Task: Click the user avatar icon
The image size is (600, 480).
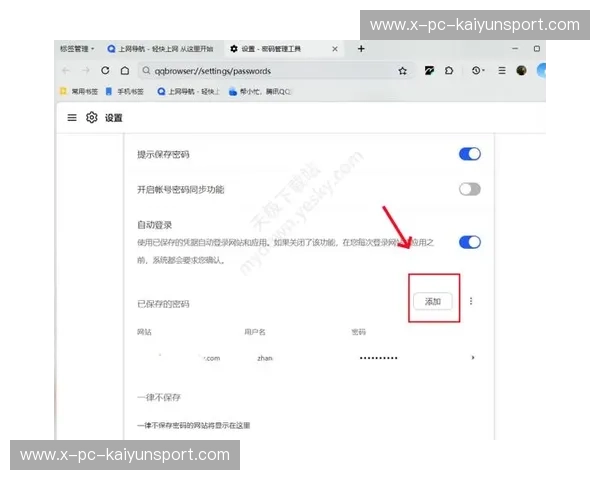Action: click(x=521, y=70)
